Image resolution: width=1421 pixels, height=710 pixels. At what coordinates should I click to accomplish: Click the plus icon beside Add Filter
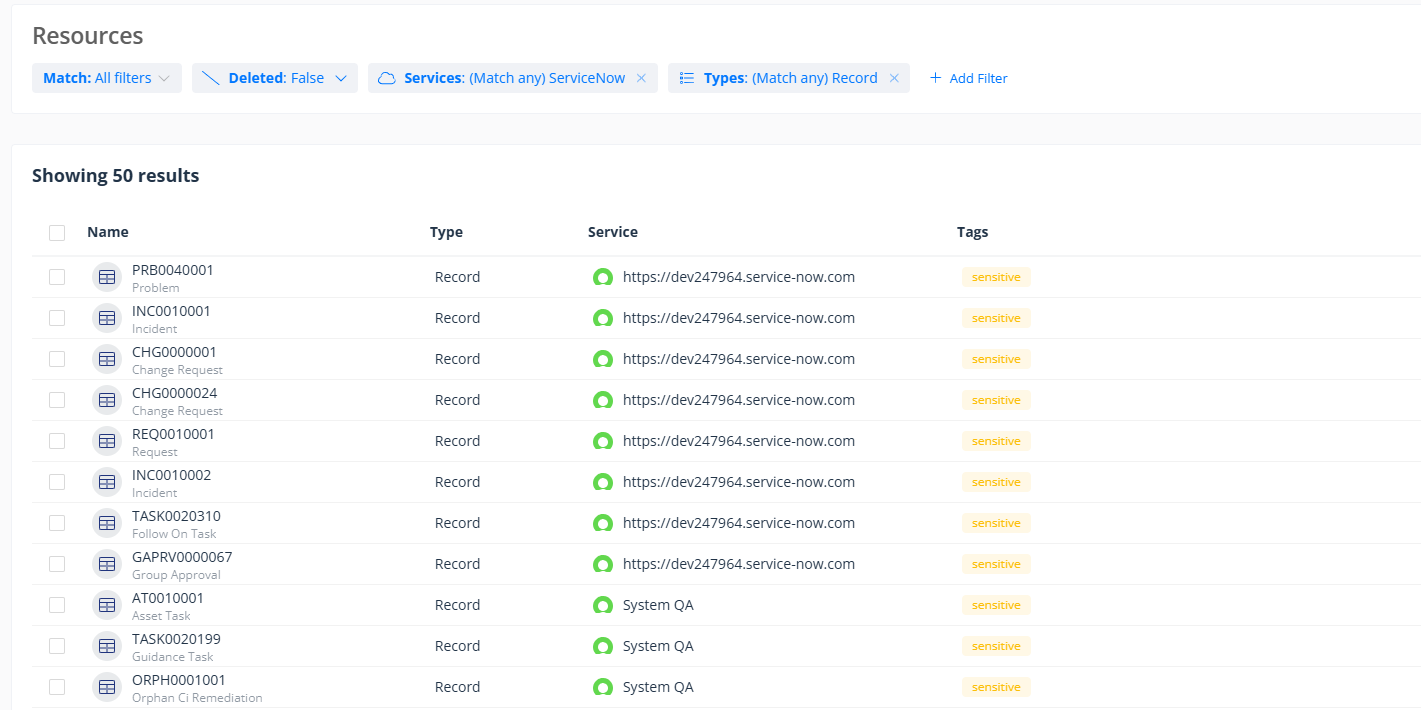coord(936,78)
